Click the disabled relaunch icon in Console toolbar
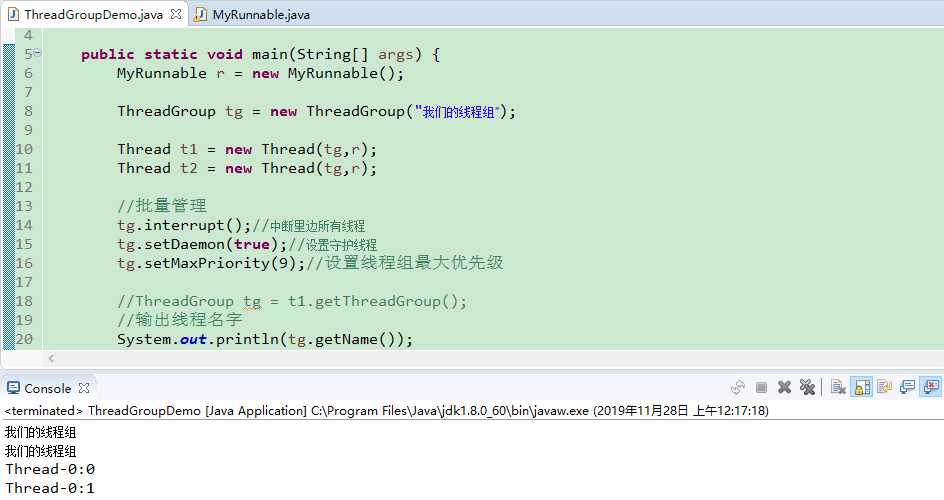The width and height of the screenshot is (944, 500). point(738,387)
